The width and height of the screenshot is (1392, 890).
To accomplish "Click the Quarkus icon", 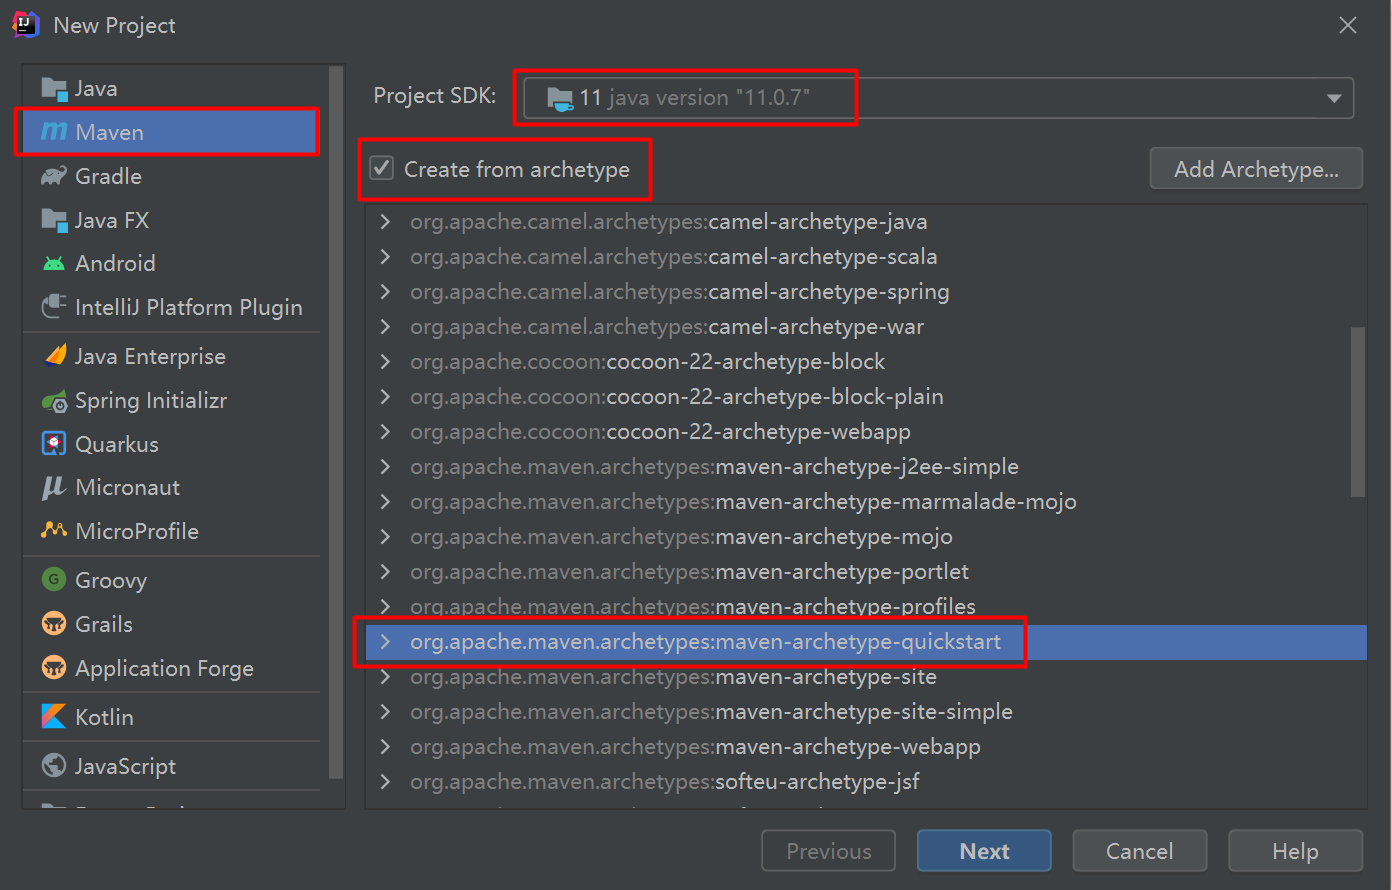I will click(54, 444).
